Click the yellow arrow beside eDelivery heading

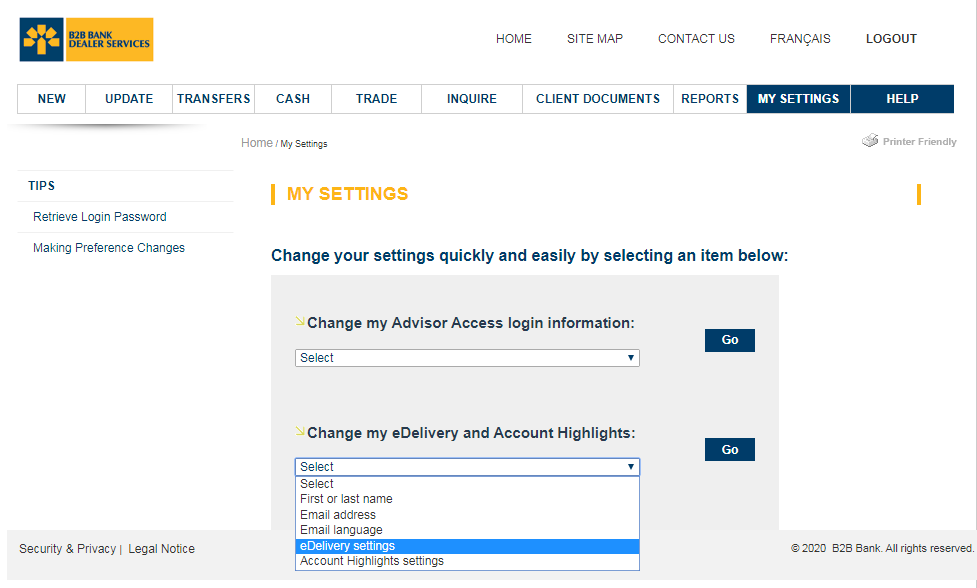coord(301,430)
